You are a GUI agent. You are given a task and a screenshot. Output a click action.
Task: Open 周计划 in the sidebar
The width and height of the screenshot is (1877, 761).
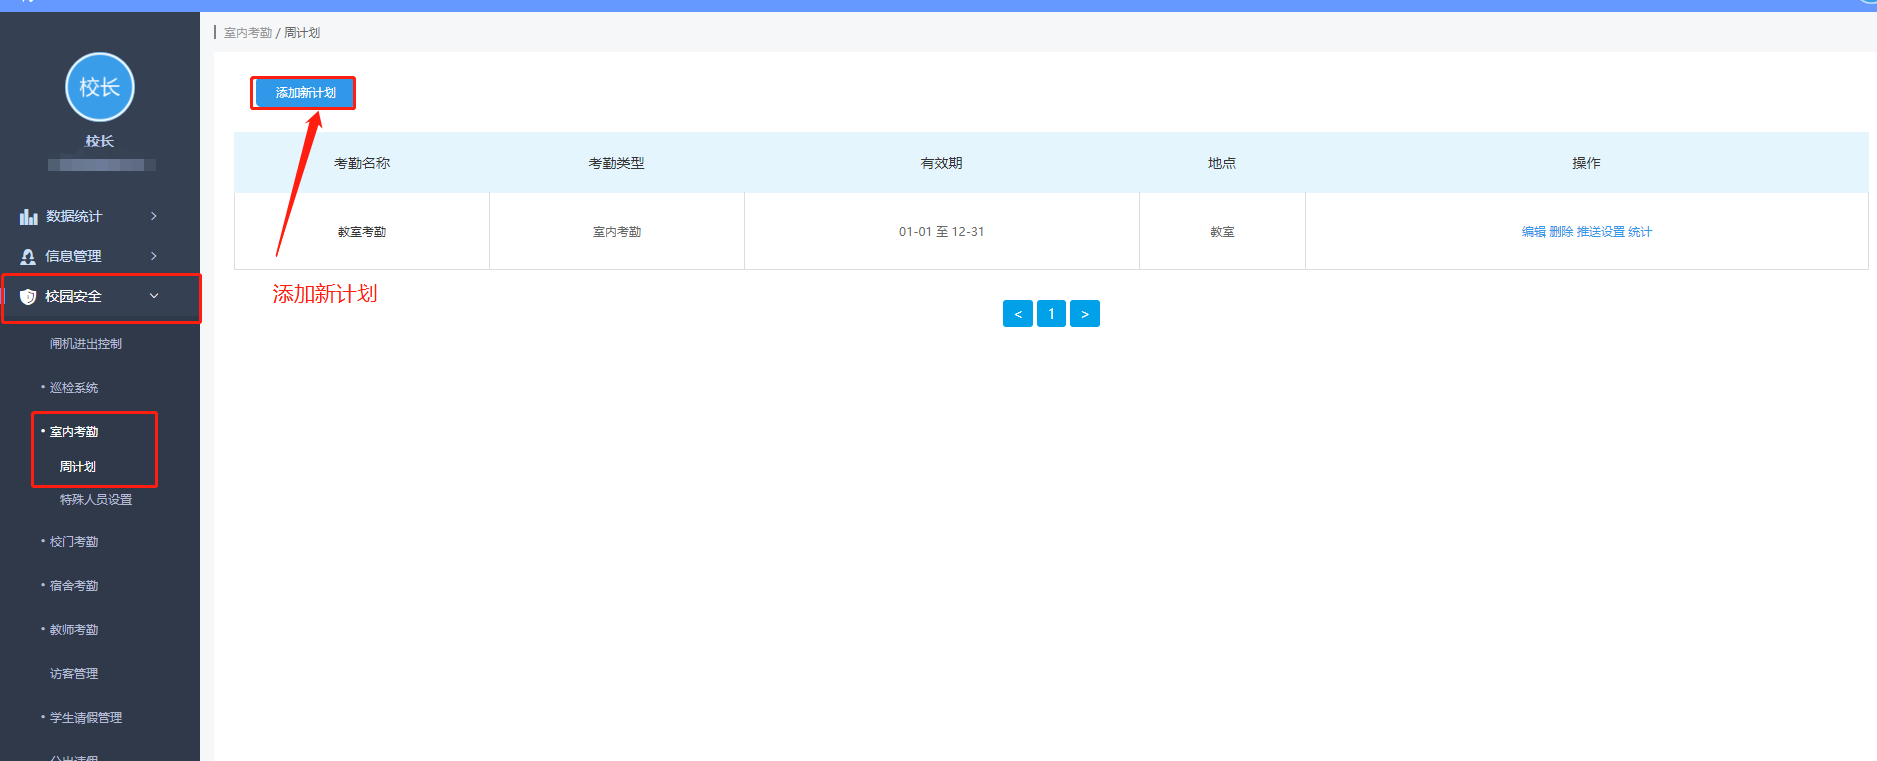pyautogui.click(x=78, y=467)
